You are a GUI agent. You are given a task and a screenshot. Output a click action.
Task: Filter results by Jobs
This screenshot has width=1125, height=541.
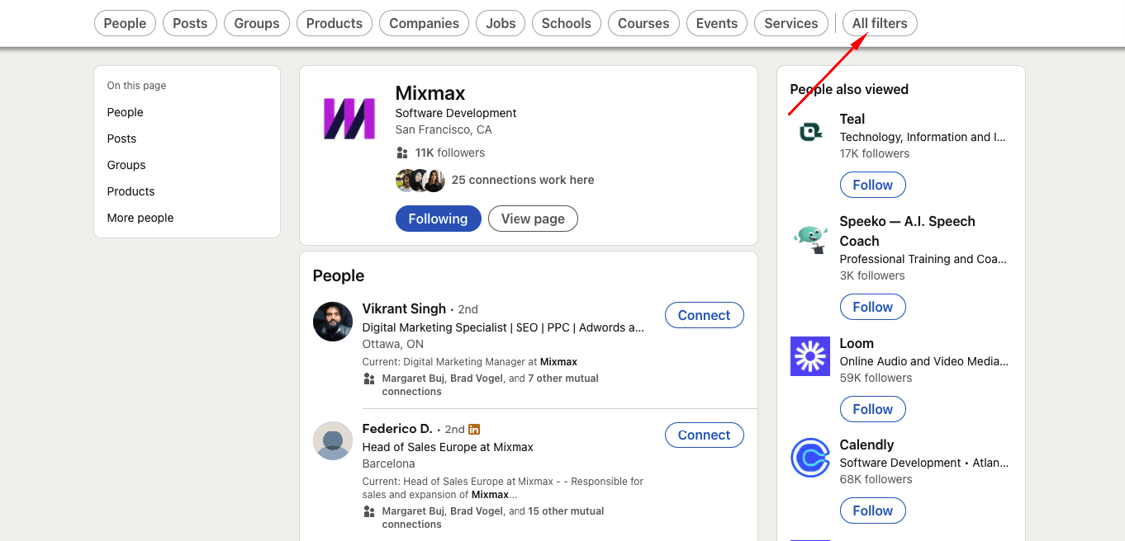click(x=501, y=23)
